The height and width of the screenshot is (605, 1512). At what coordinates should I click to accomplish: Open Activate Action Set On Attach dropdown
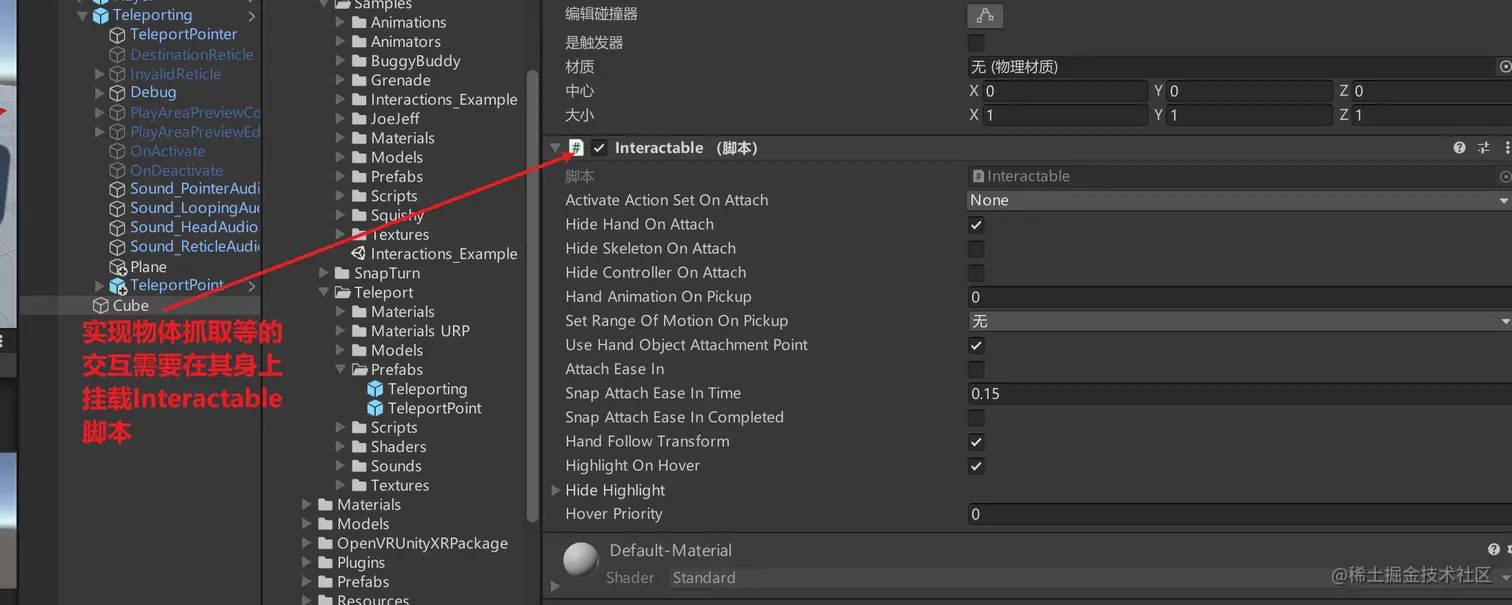click(1239, 200)
